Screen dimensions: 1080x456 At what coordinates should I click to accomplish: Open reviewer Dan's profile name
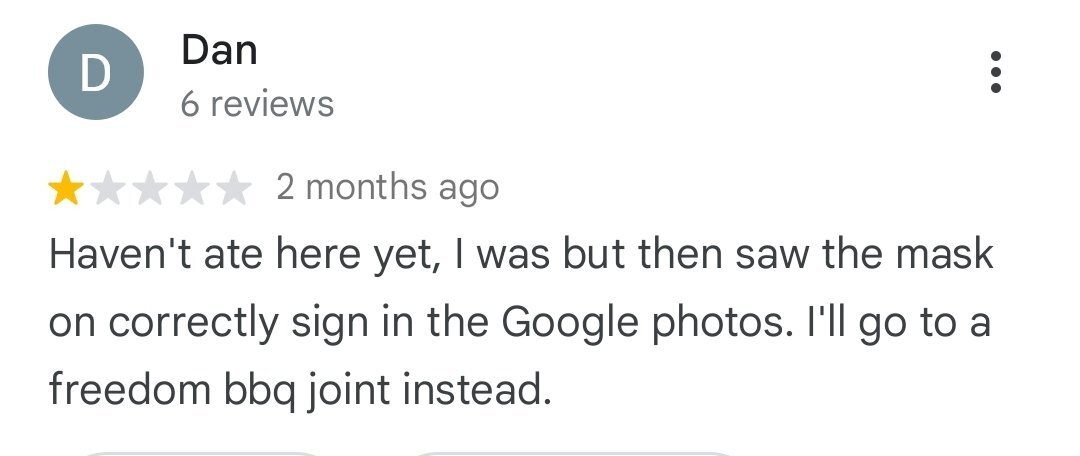pyautogui.click(x=219, y=50)
